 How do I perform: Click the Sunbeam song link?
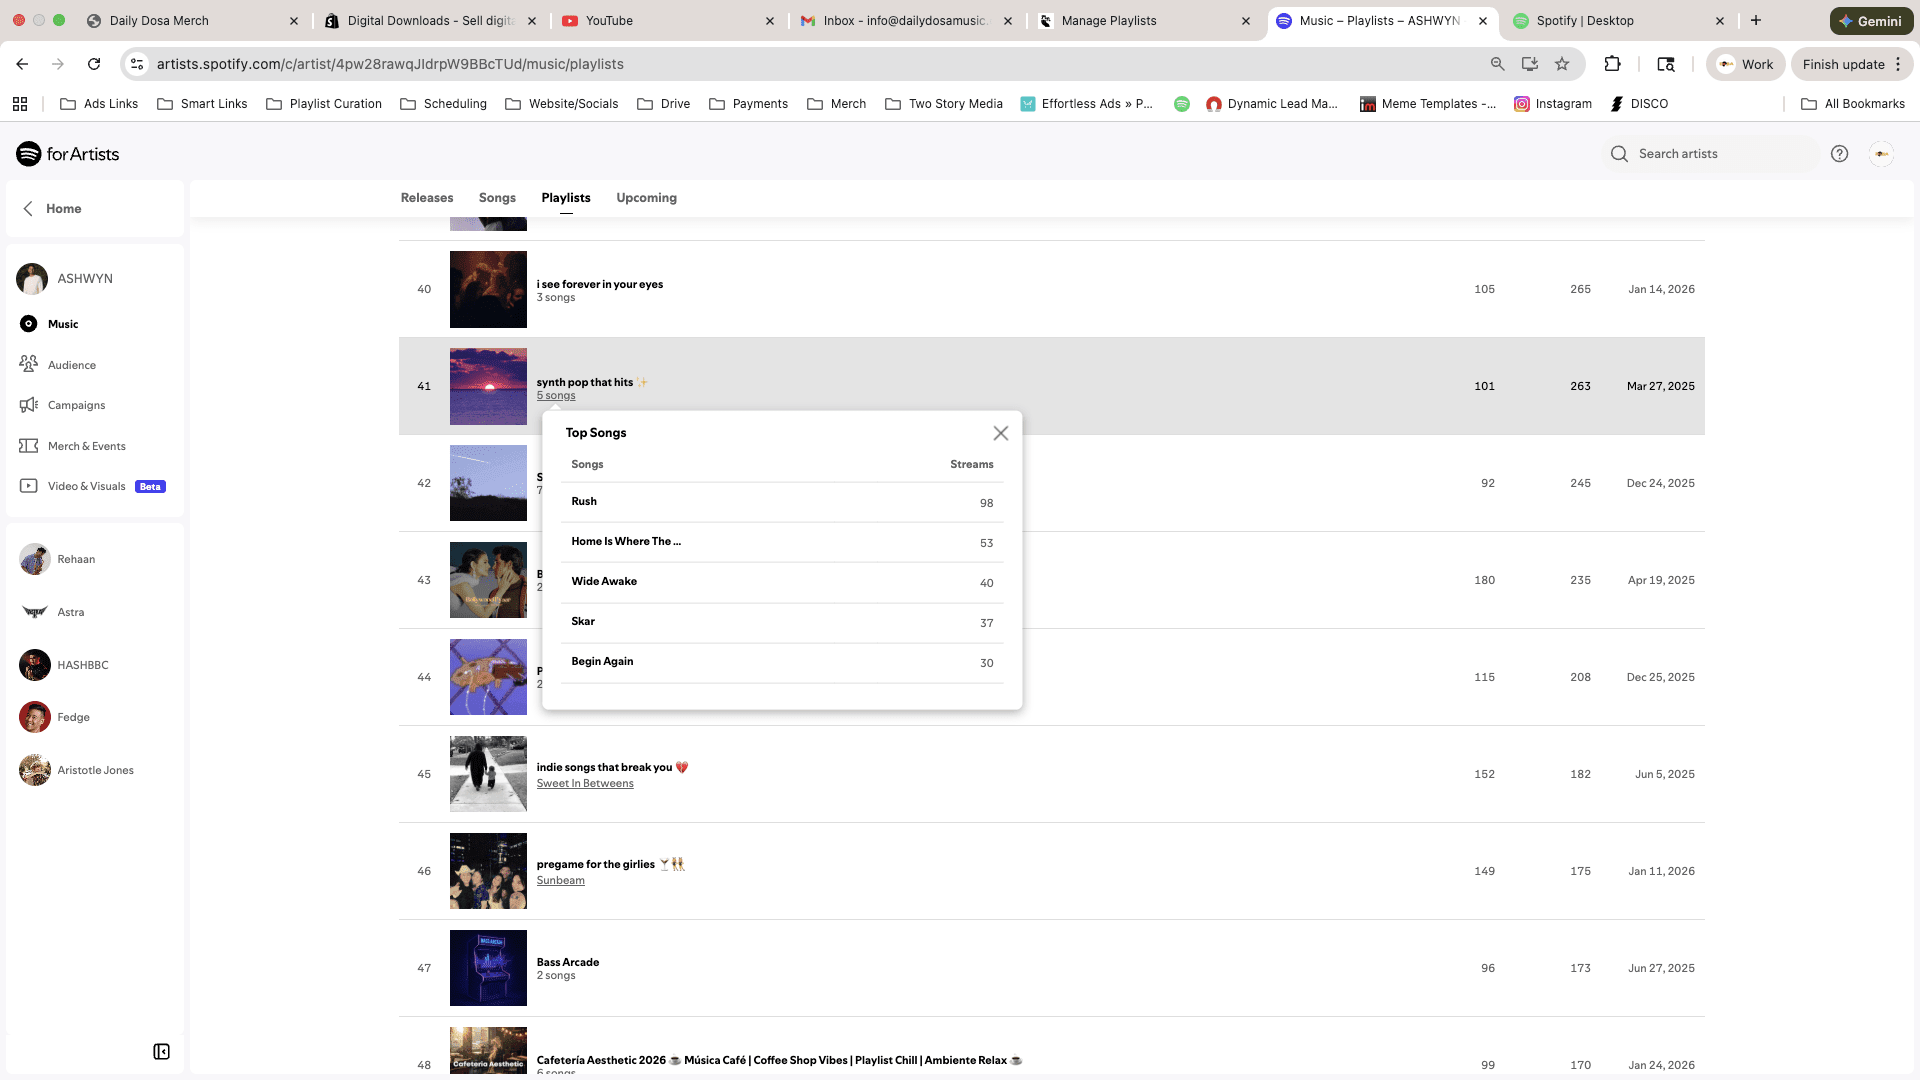(x=560, y=881)
